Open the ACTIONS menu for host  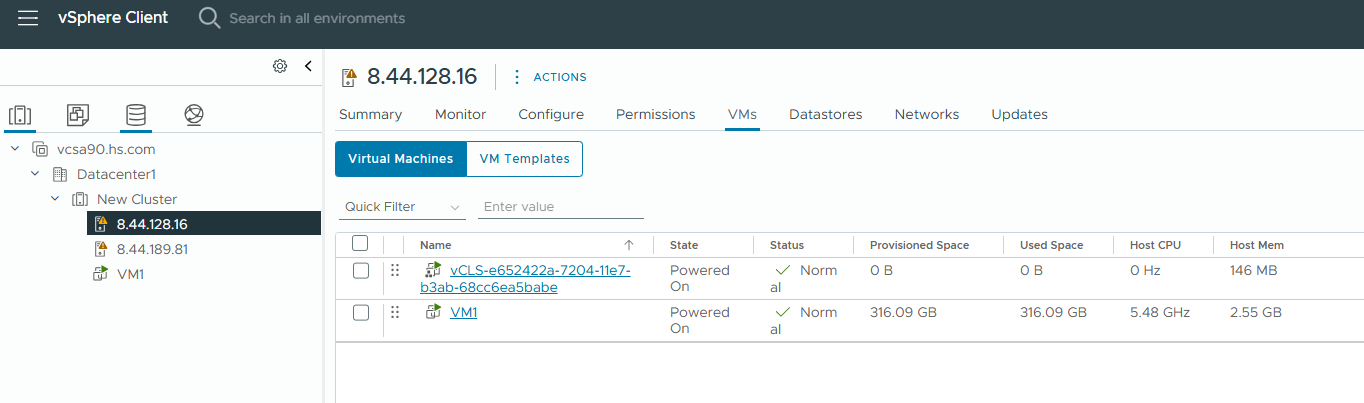(560, 77)
